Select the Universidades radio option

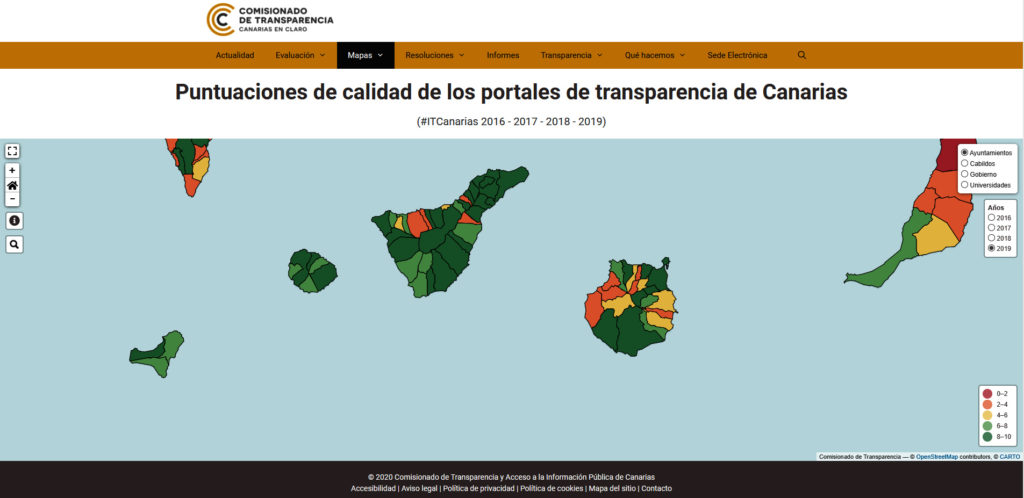click(x=964, y=185)
